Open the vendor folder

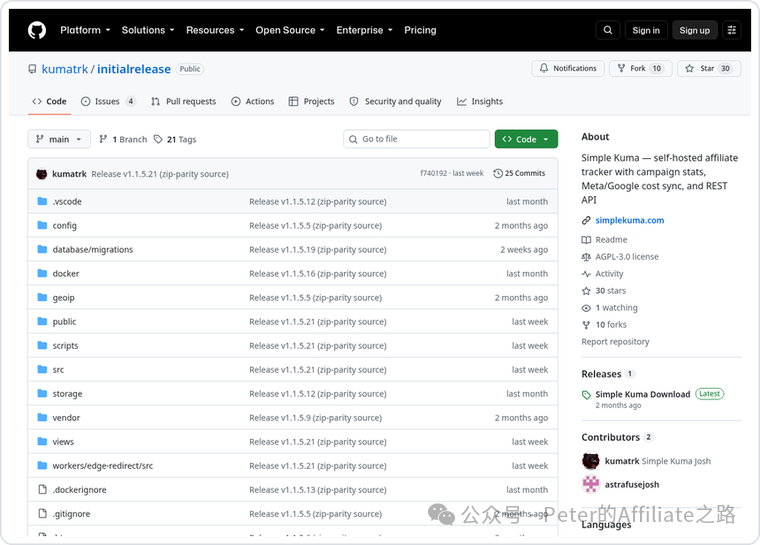(x=66, y=417)
